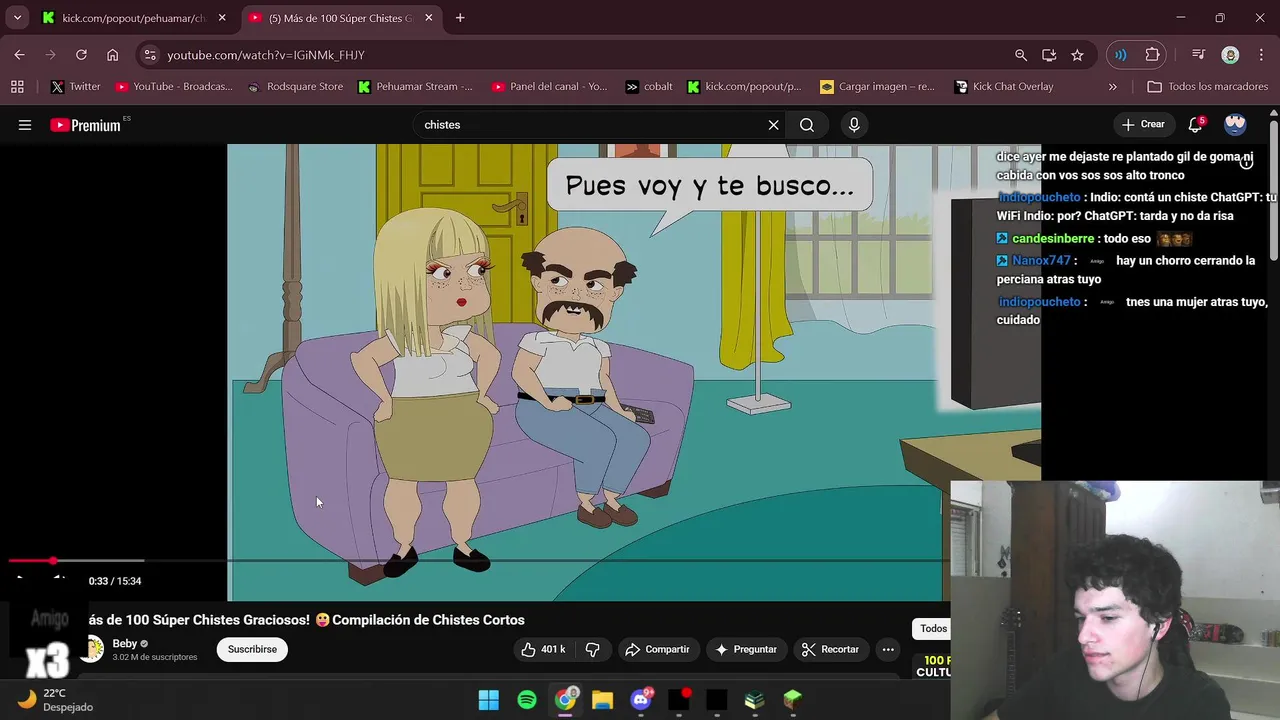This screenshot has width=1280, height=720.
Task: Open the Beby channel avatar
Action: coord(93,649)
